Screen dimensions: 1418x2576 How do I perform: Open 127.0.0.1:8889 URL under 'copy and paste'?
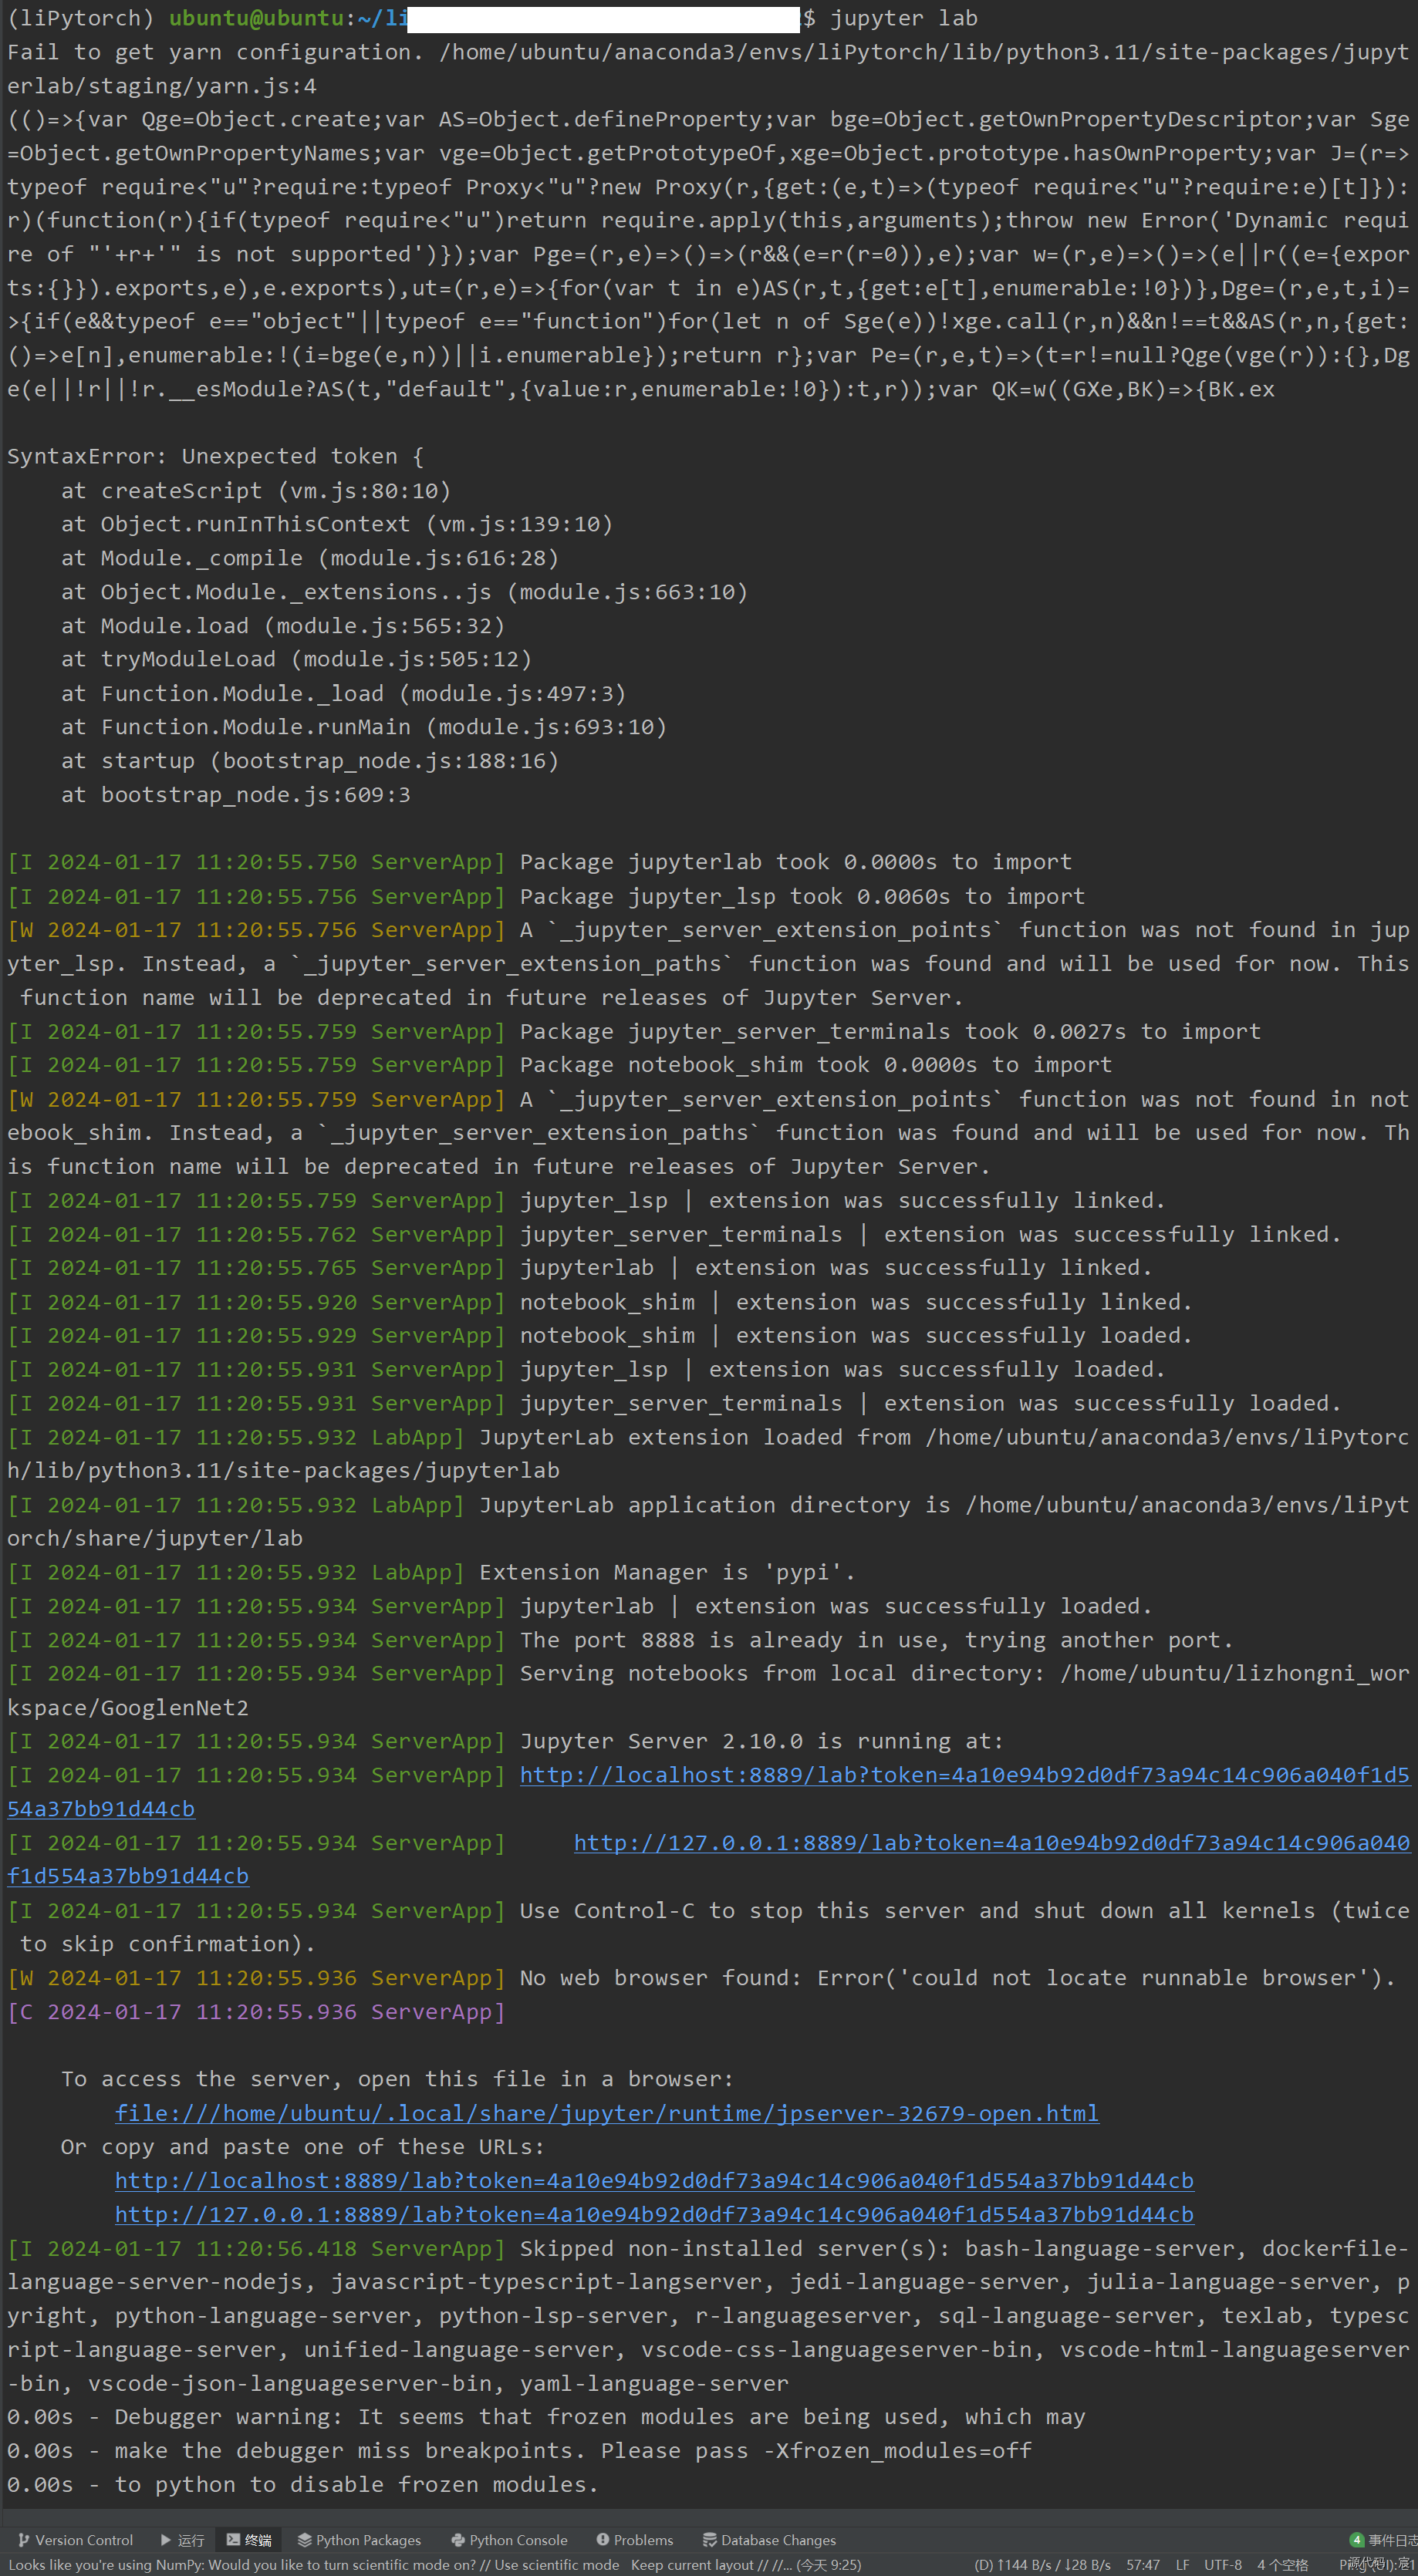[654, 2214]
